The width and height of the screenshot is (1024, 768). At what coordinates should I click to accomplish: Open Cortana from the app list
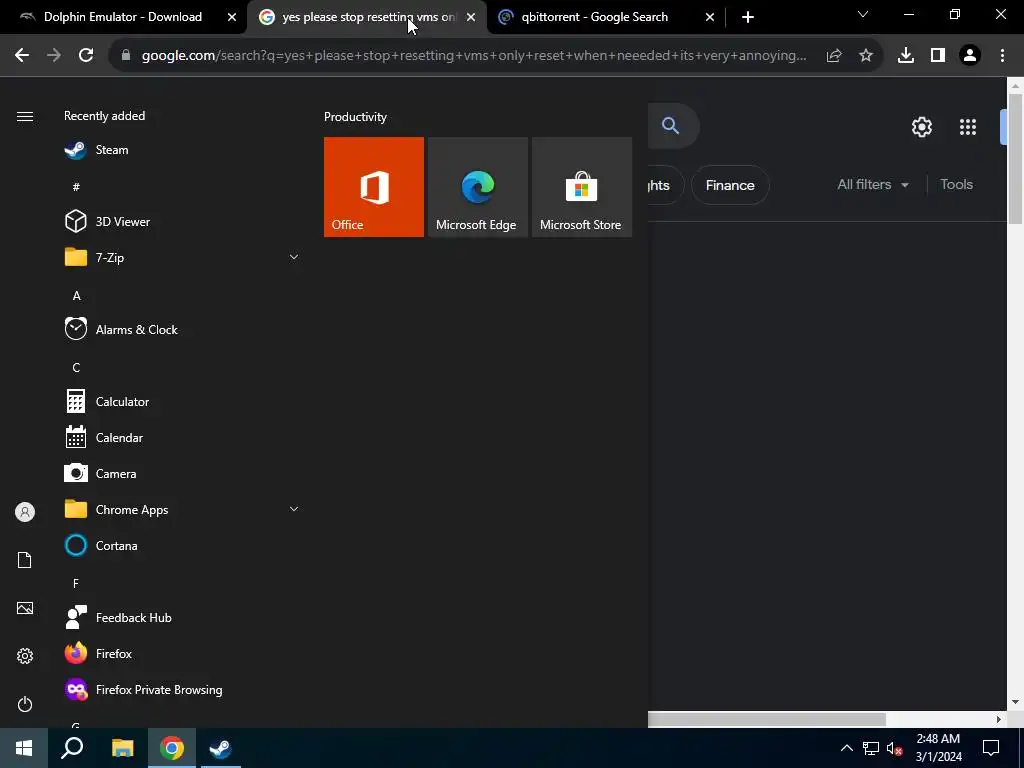181,545
